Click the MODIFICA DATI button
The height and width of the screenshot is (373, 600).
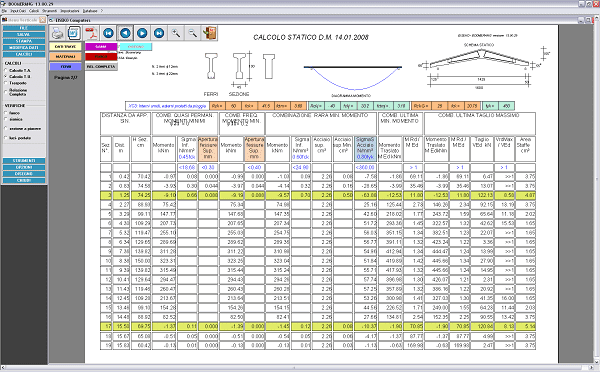pos(24,47)
